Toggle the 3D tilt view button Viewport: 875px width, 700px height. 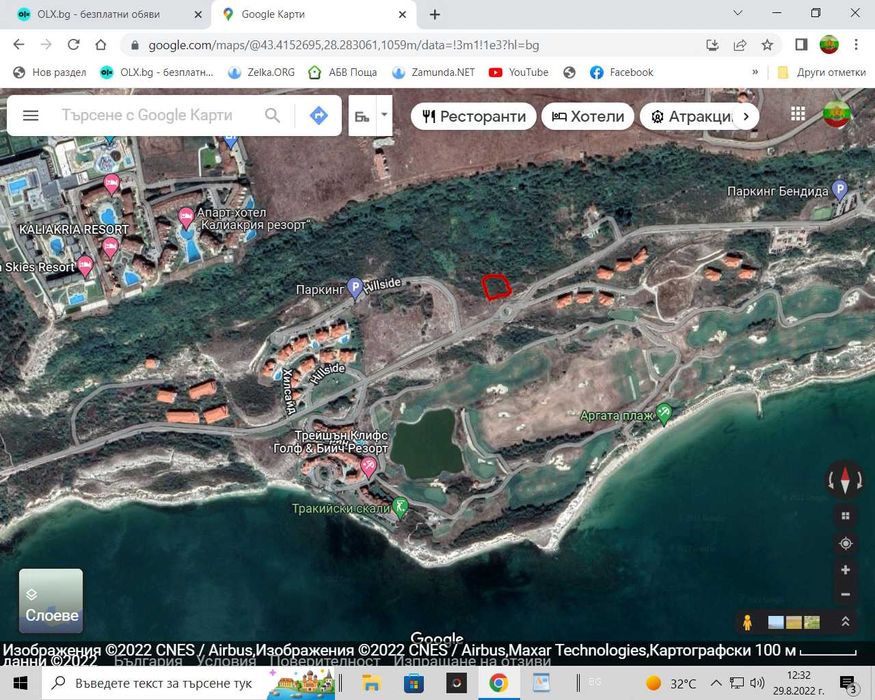click(x=845, y=516)
